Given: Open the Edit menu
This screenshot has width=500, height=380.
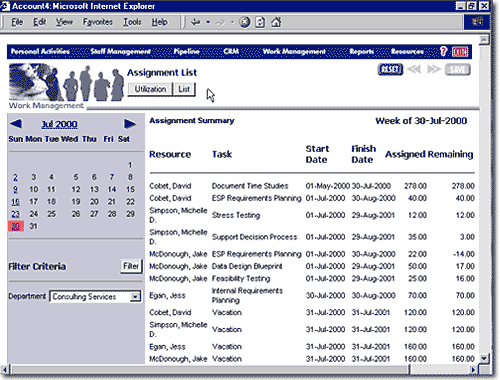Looking at the screenshot, I should [x=39, y=22].
